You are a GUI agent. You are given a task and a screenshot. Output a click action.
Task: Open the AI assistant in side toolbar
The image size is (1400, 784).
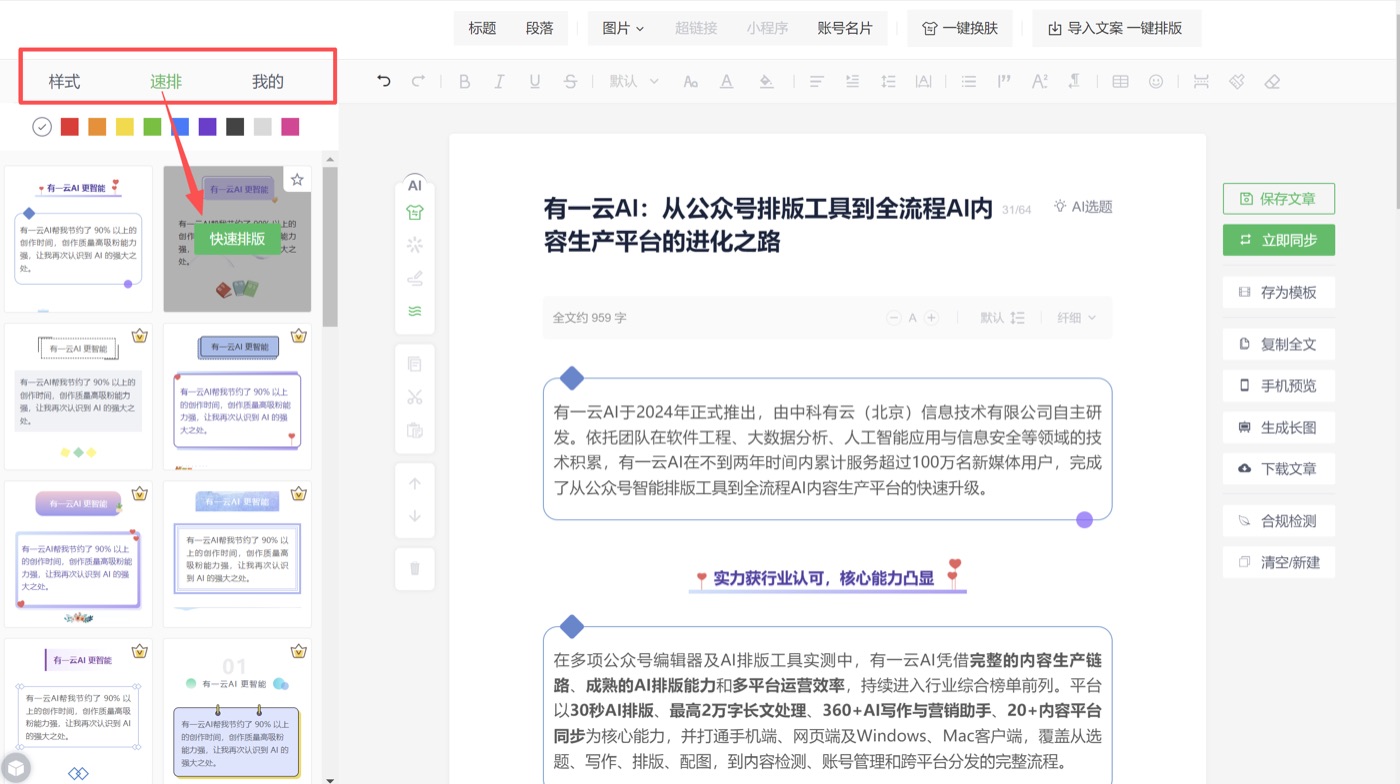pyautogui.click(x=415, y=185)
